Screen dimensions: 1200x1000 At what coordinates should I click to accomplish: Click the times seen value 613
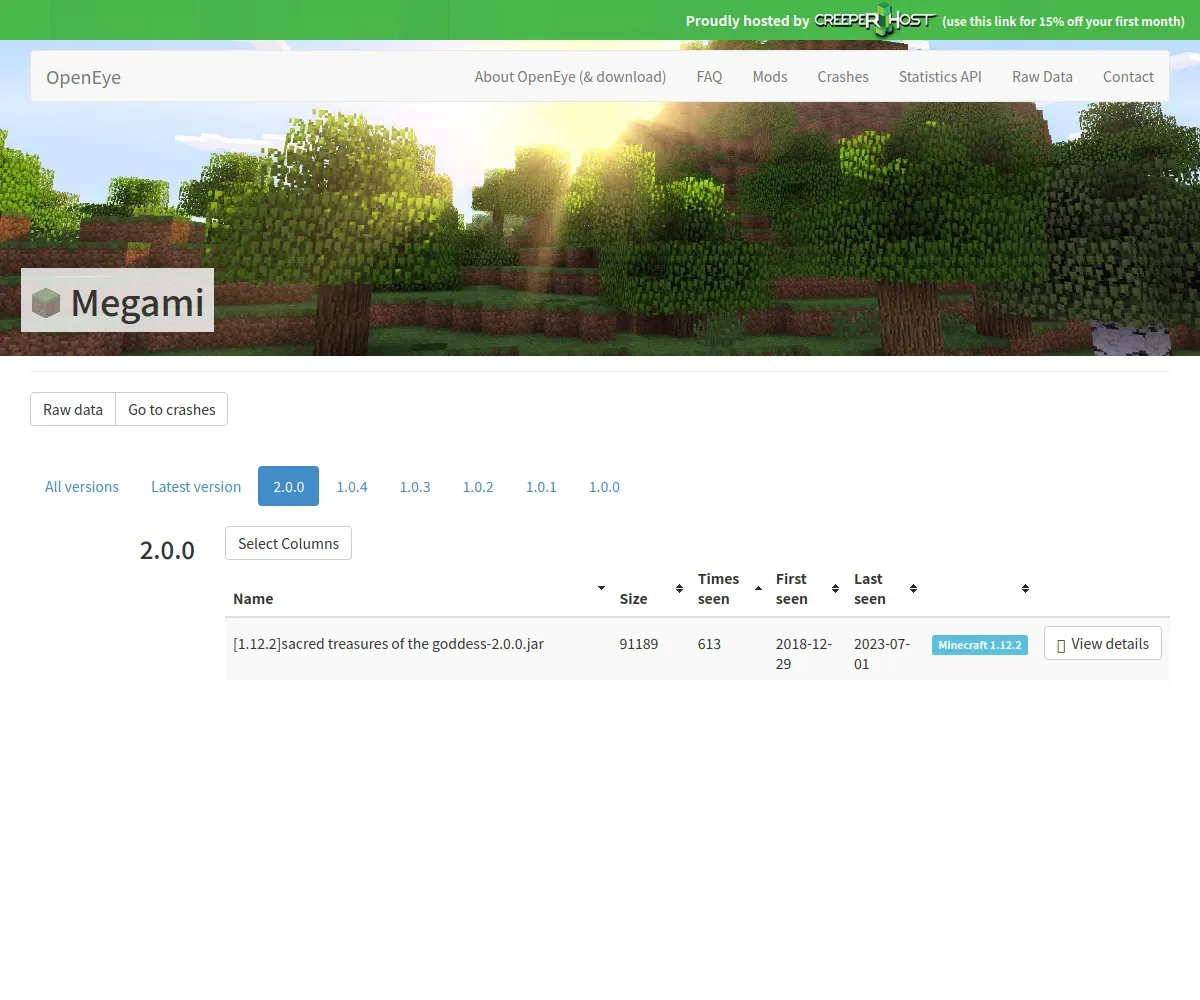[x=709, y=643]
